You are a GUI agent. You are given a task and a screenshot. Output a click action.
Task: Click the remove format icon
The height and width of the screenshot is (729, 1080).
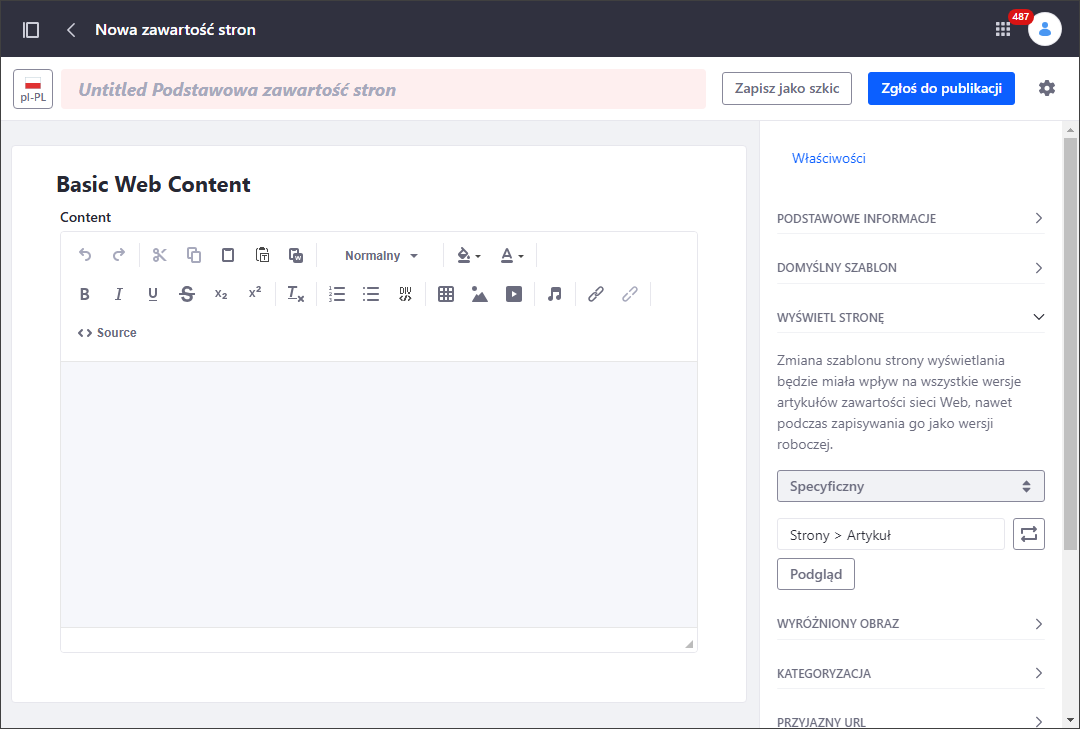[295, 294]
